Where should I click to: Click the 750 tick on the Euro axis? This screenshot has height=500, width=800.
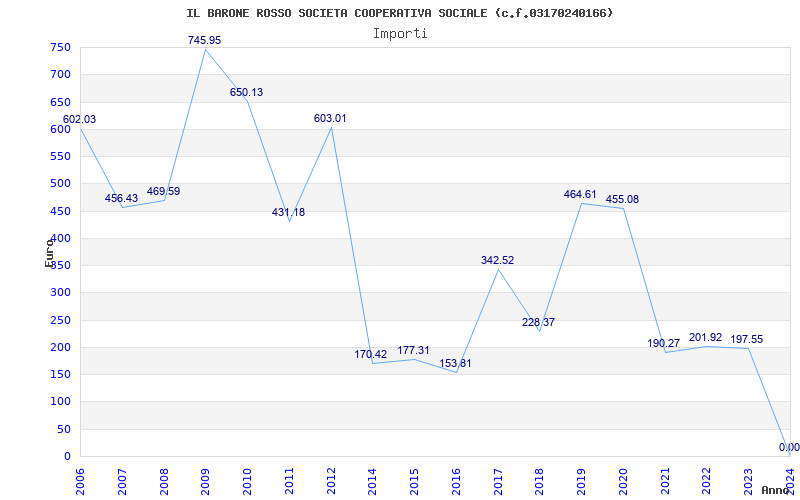coord(60,48)
